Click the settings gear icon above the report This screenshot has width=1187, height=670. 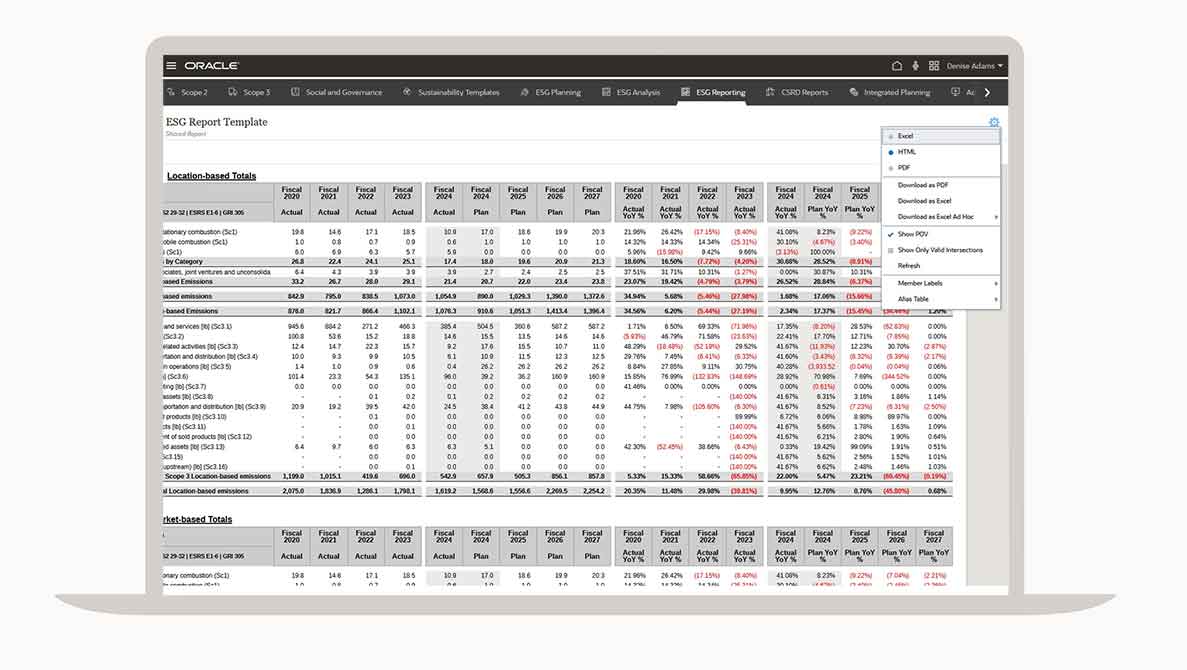point(993,122)
